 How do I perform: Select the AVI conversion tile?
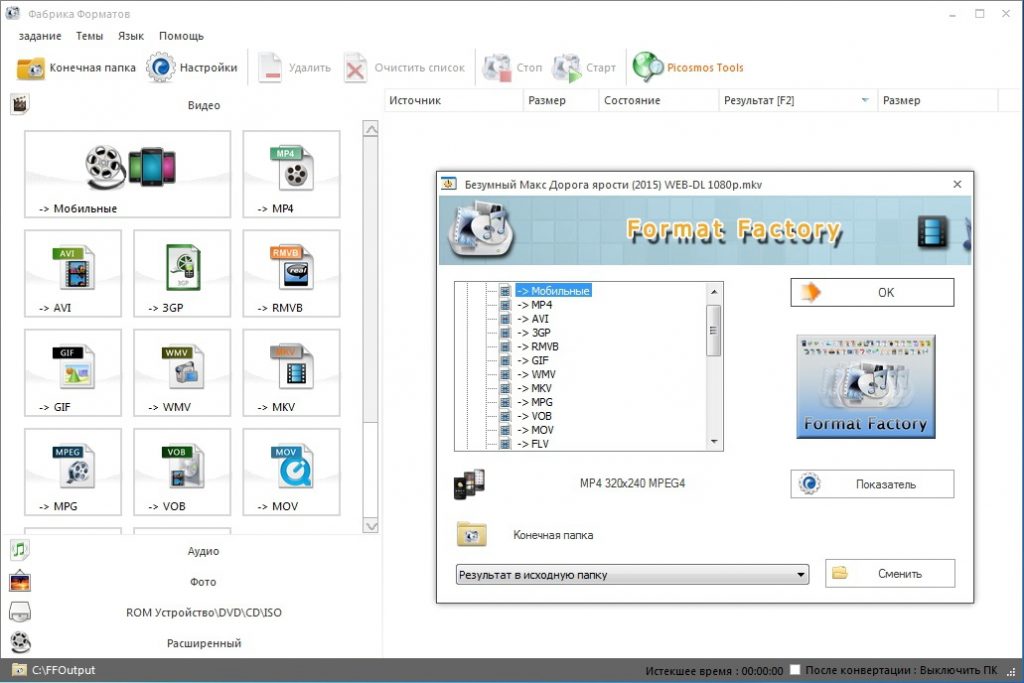[72, 273]
